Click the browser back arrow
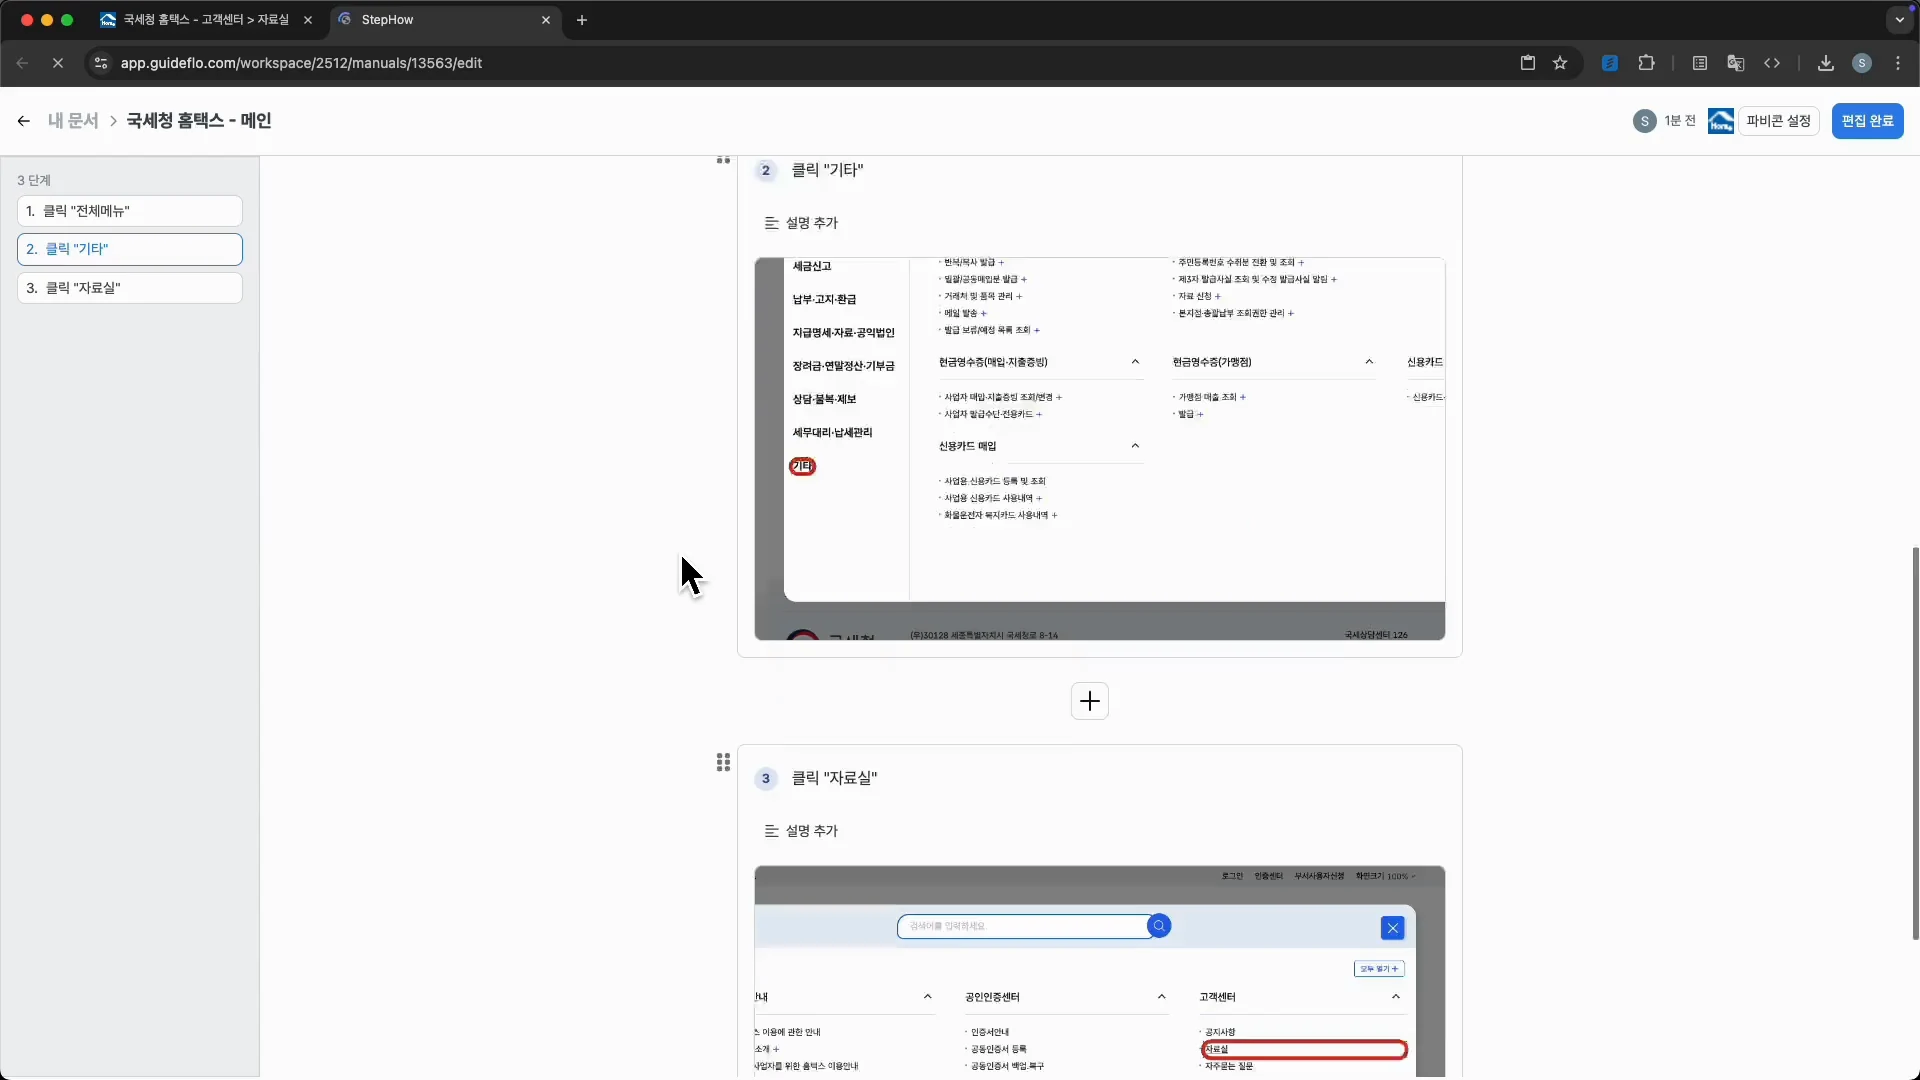The height and width of the screenshot is (1080, 1920). coord(22,63)
